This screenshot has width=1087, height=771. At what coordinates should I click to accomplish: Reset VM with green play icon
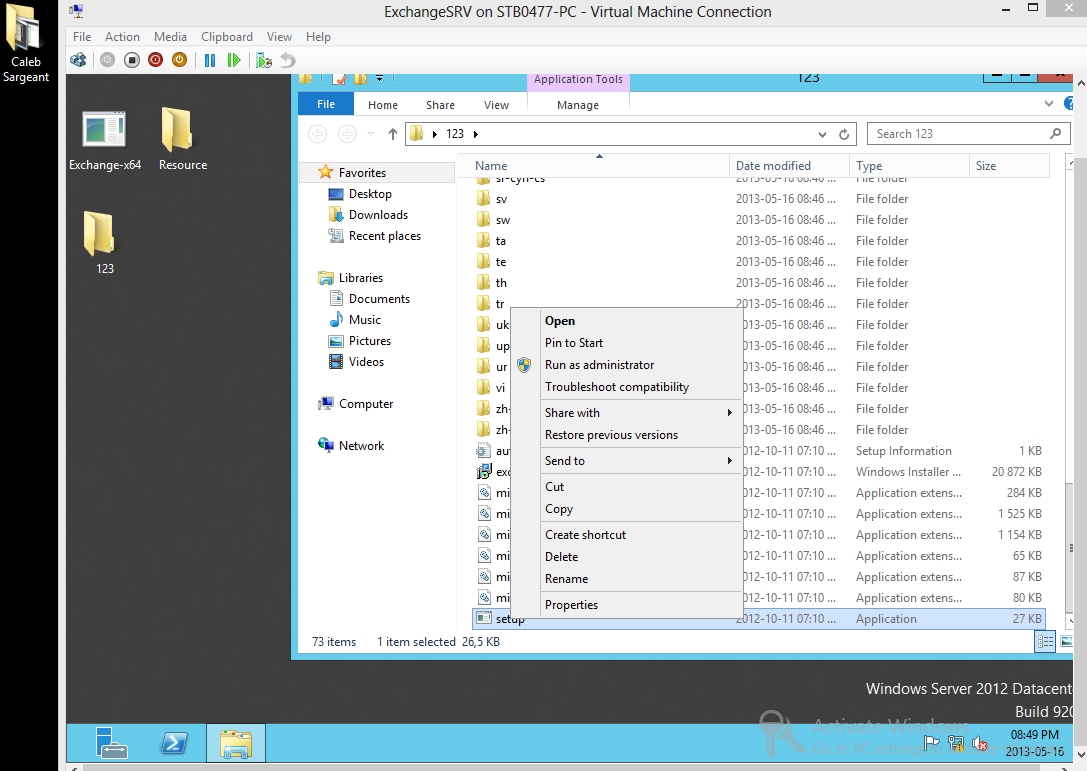click(234, 60)
